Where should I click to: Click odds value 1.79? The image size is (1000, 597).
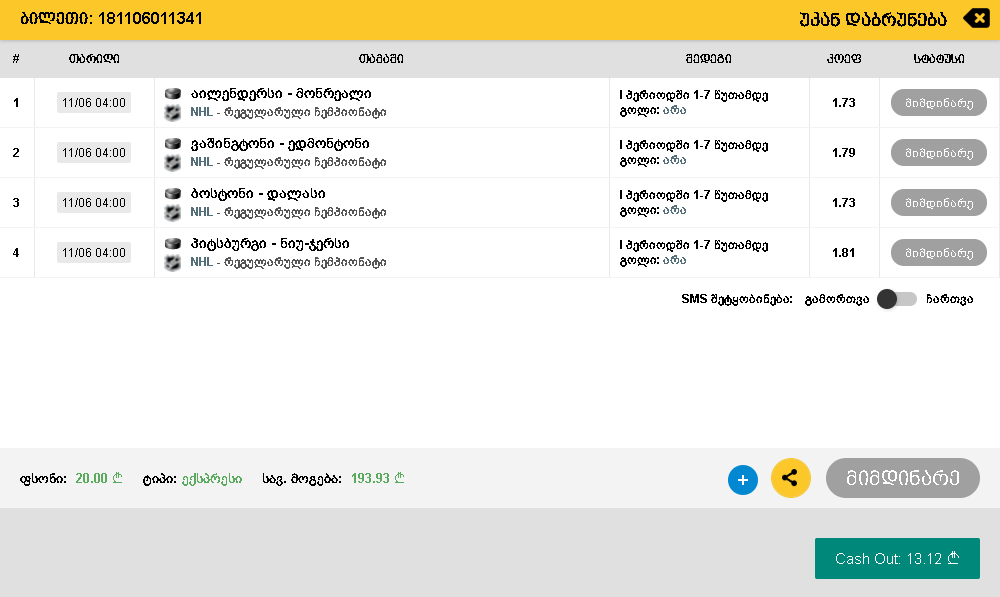[x=844, y=152]
